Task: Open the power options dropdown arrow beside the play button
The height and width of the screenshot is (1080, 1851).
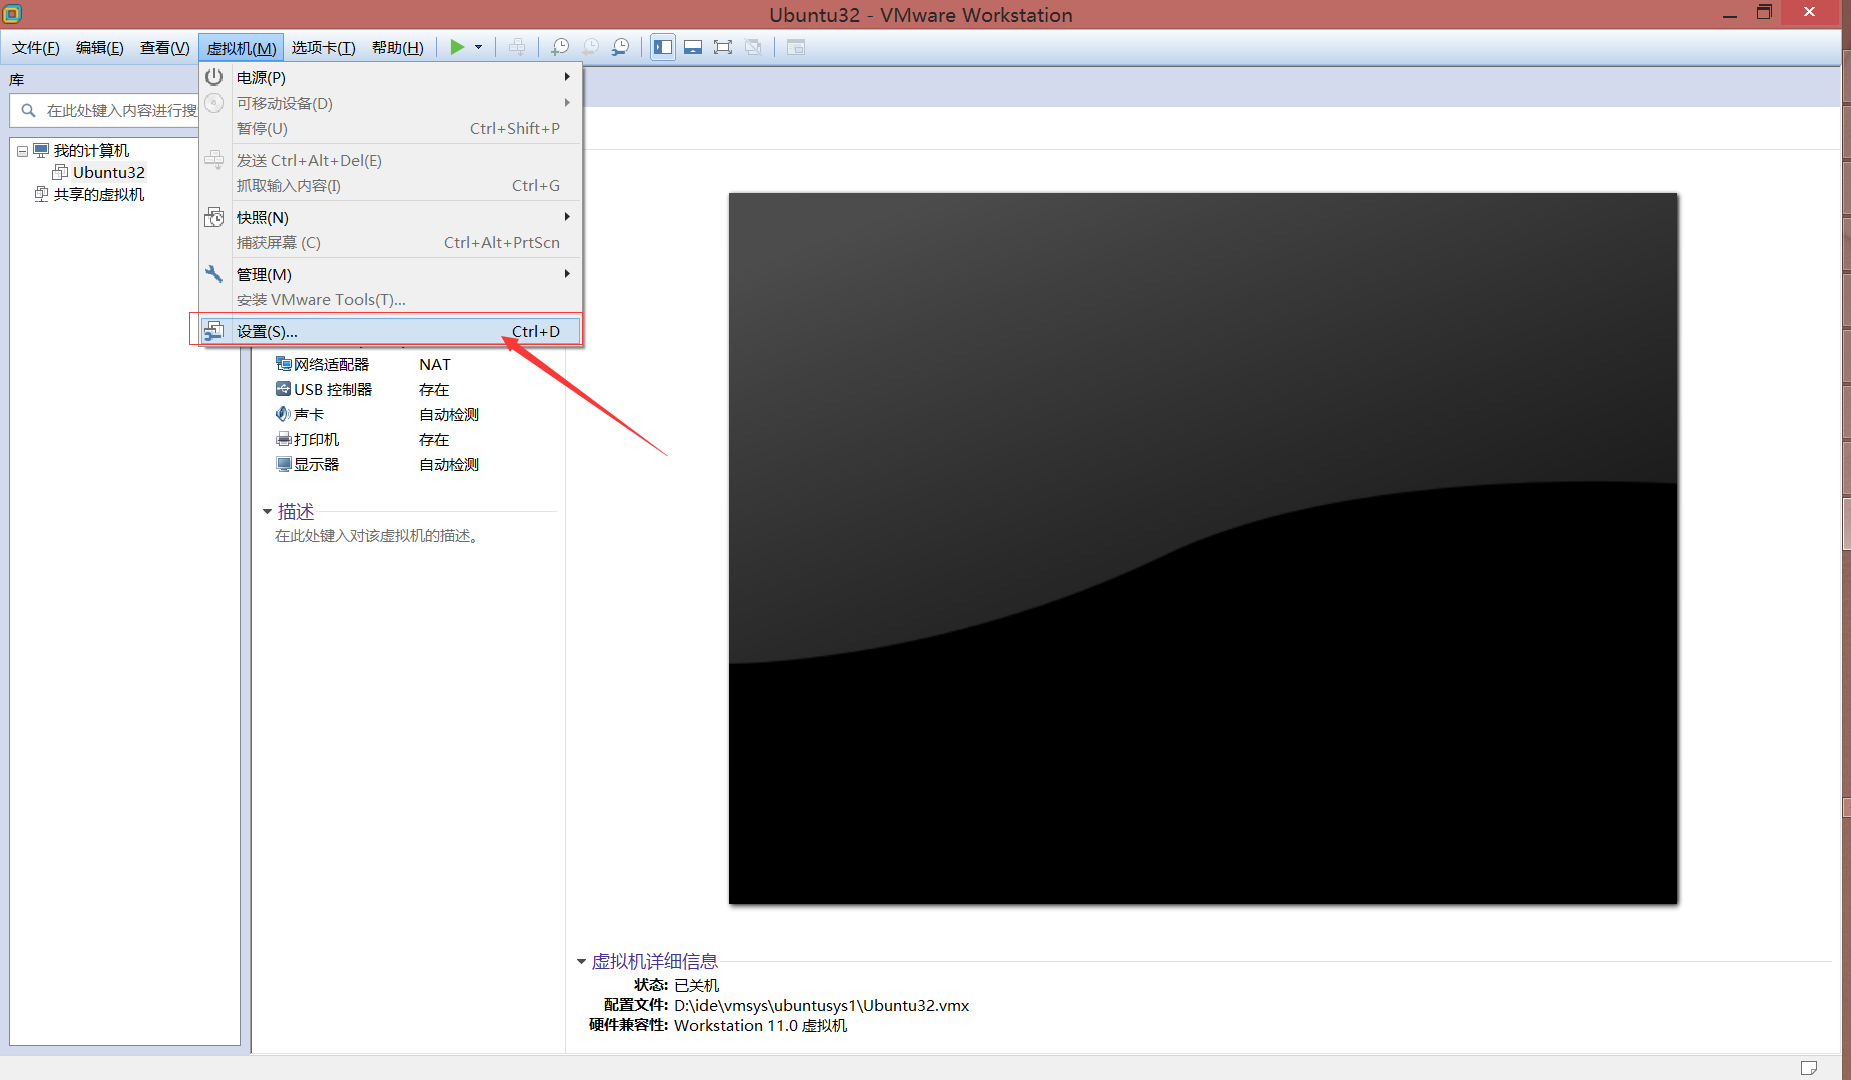Action: coord(478,47)
